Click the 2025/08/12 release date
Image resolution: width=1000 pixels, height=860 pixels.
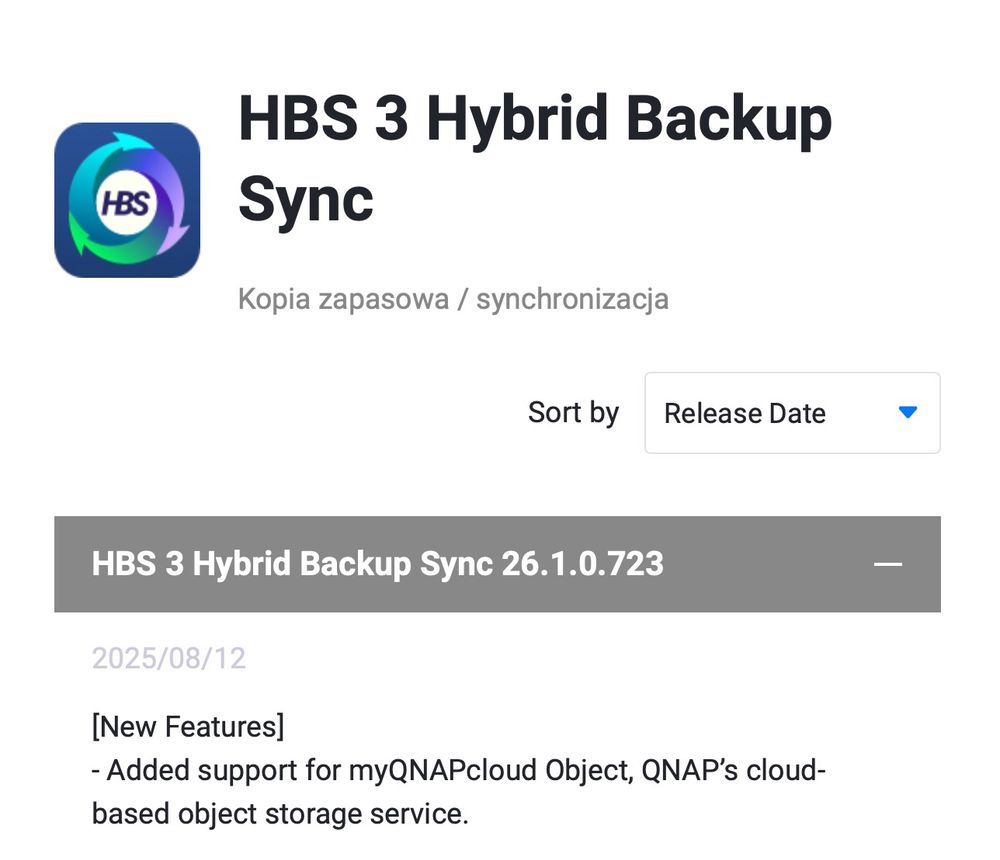point(168,658)
